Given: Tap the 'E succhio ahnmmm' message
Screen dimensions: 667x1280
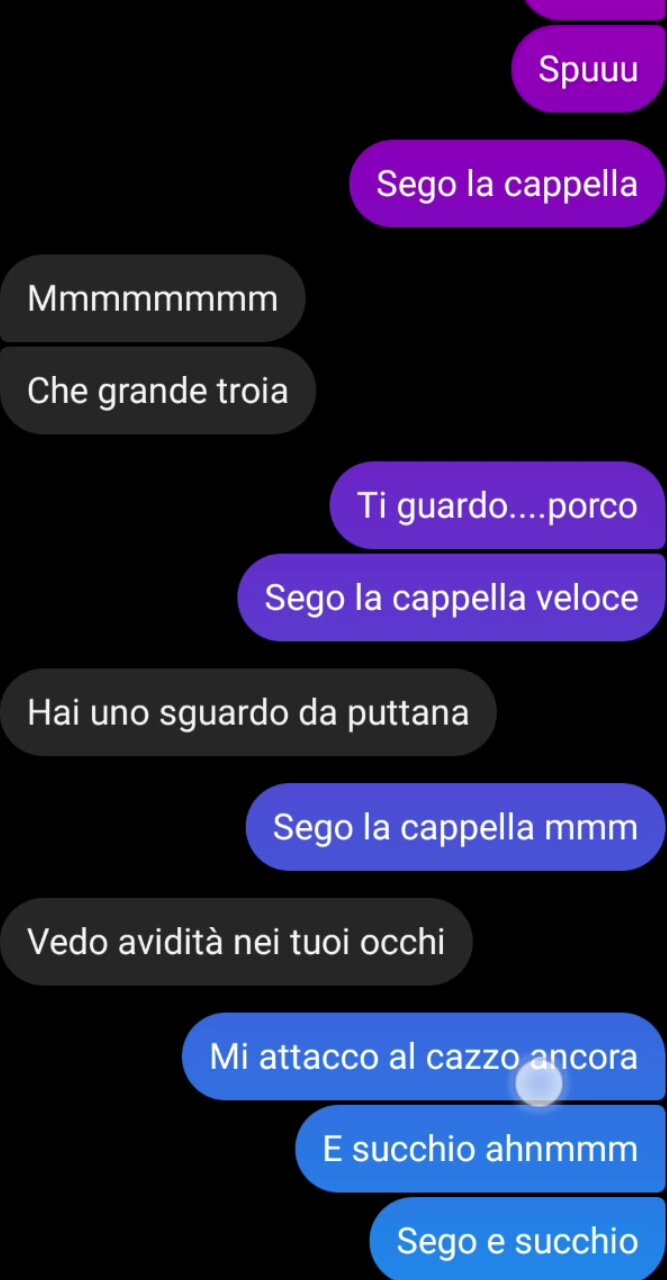Looking at the screenshot, I should [x=481, y=1148].
